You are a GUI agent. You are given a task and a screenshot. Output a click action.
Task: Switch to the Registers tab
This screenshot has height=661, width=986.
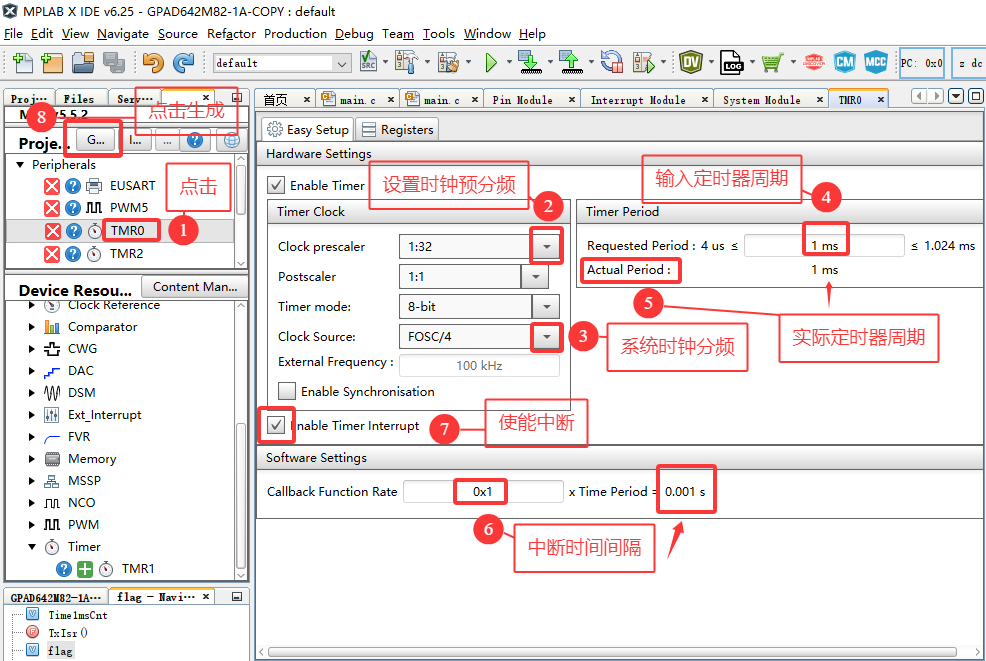tap(397, 130)
